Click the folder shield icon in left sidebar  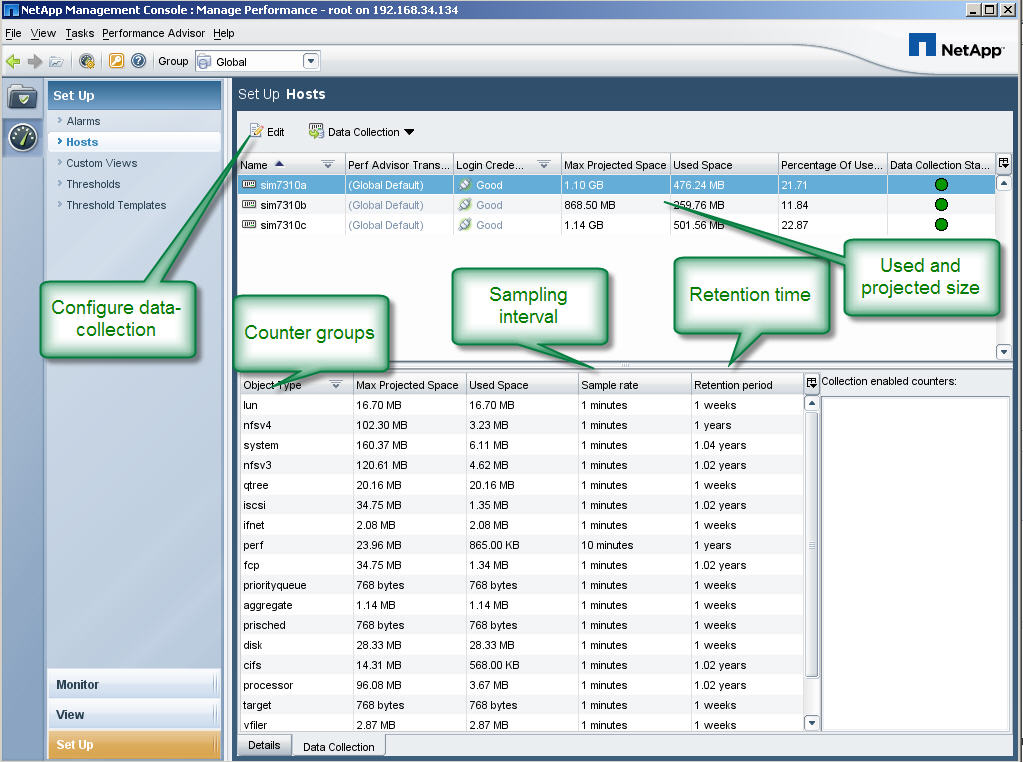(22, 98)
